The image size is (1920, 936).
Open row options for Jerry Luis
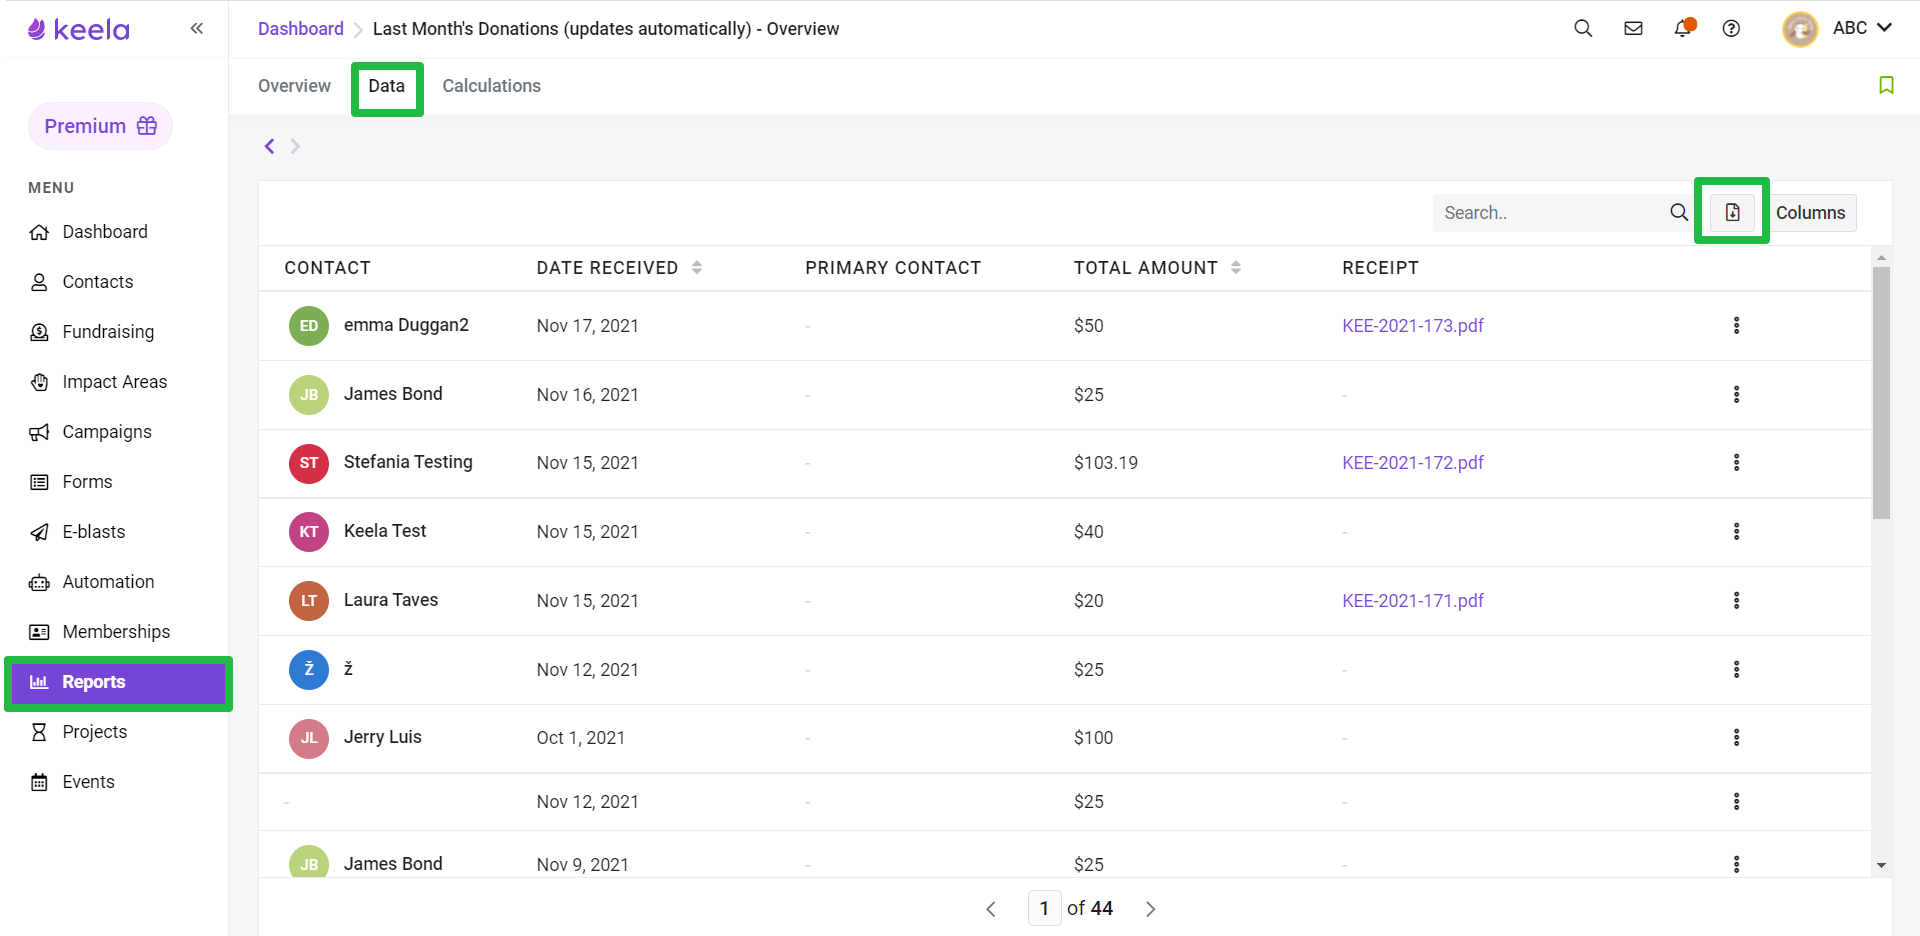pos(1736,737)
